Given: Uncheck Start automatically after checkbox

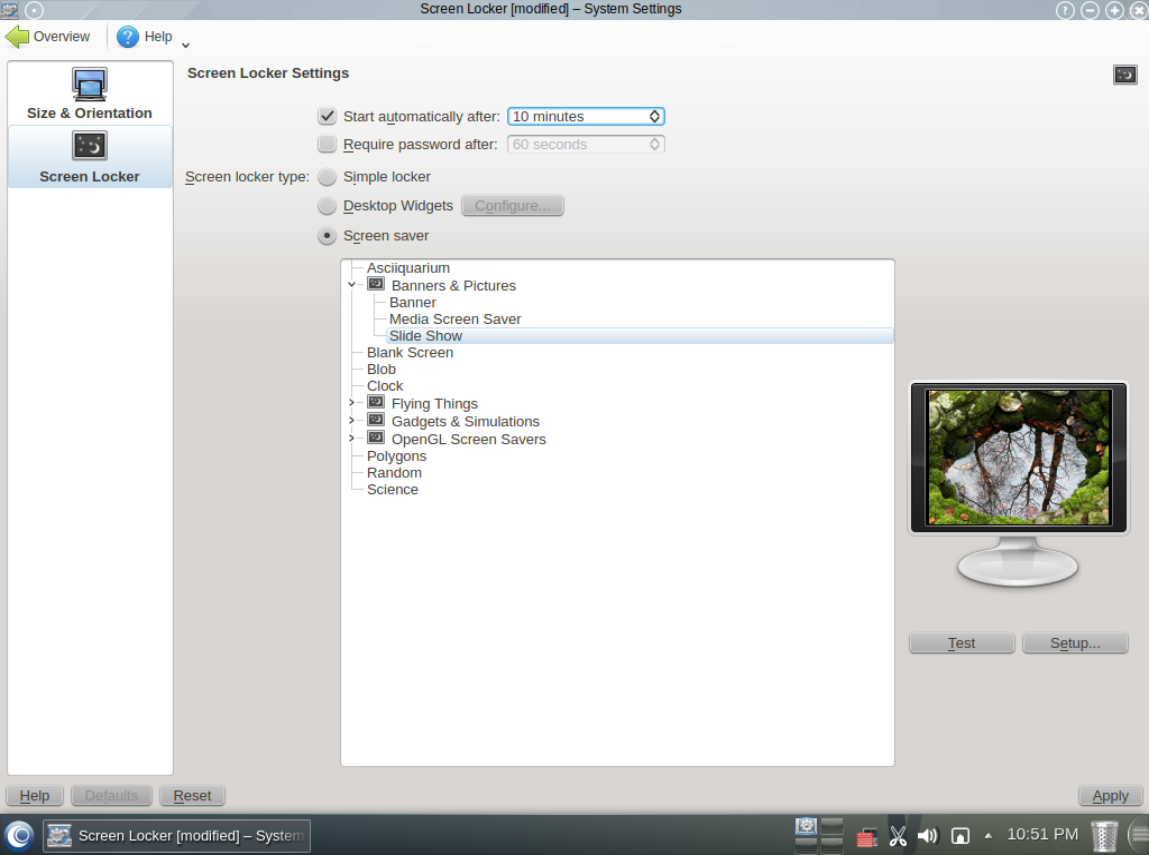Looking at the screenshot, I should coord(327,116).
